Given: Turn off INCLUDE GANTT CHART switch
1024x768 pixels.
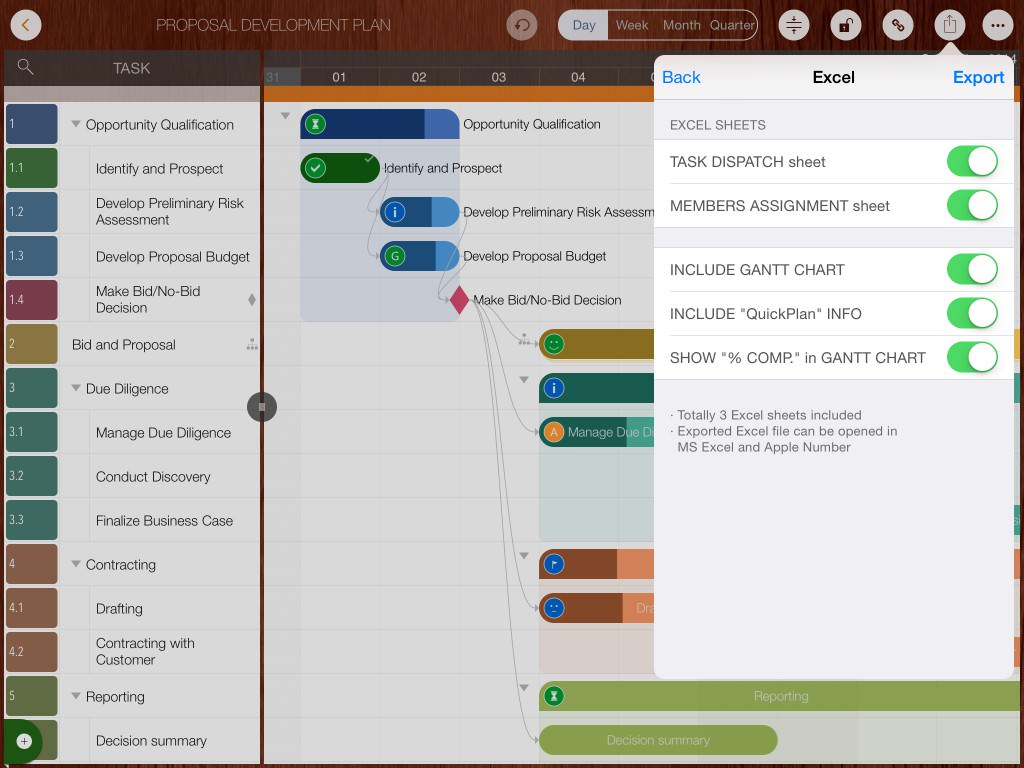Looking at the screenshot, I should (971, 269).
